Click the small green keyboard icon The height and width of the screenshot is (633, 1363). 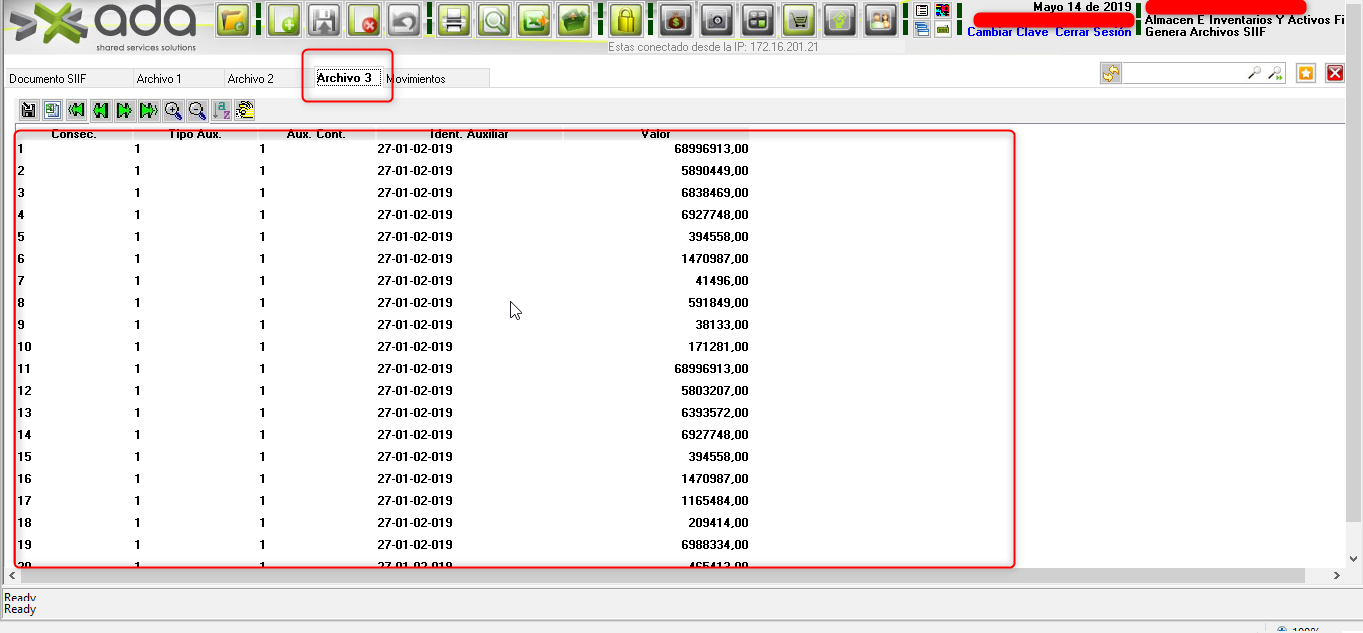point(942,30)
